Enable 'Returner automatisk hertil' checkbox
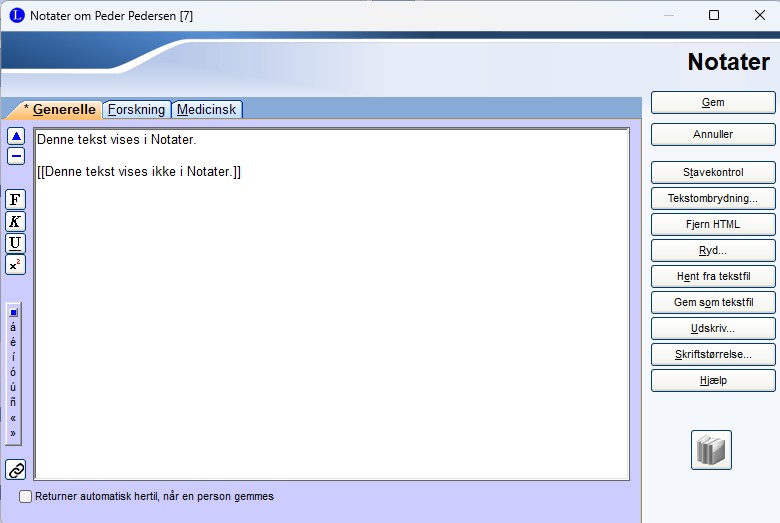 point(26,496)
